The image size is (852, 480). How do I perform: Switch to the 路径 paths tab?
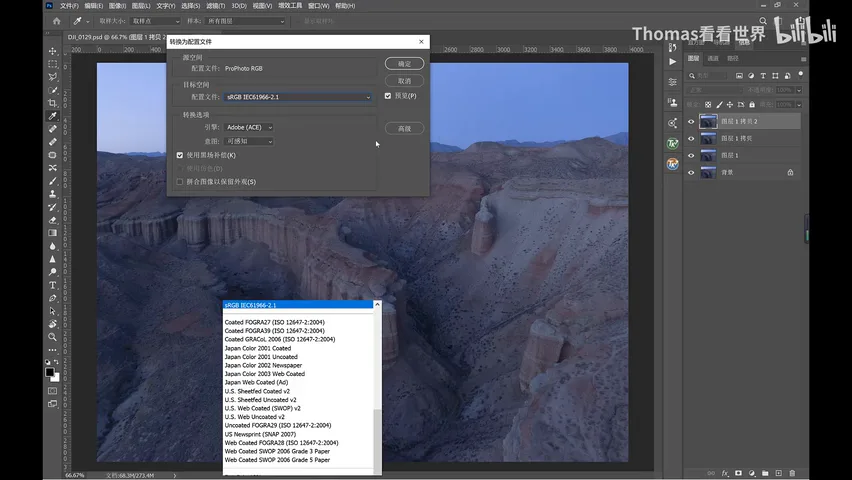[733, 59]
